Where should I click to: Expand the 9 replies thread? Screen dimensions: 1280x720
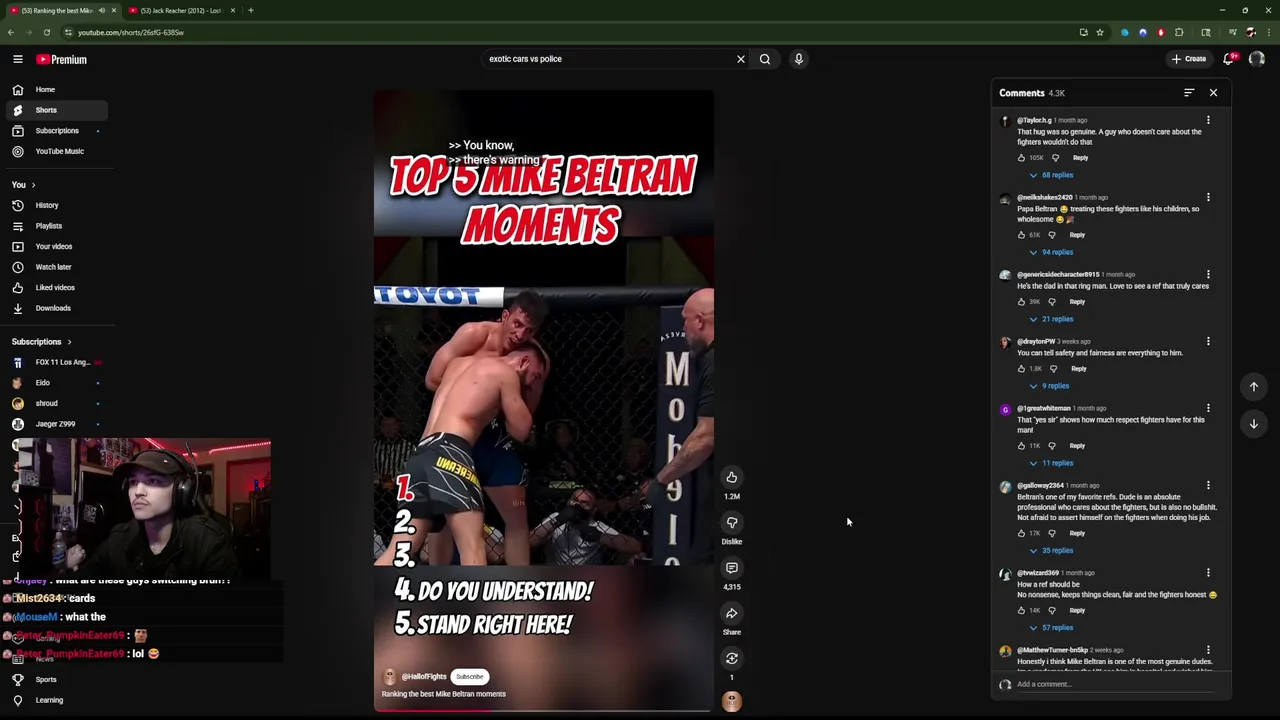coord(1050,386)
